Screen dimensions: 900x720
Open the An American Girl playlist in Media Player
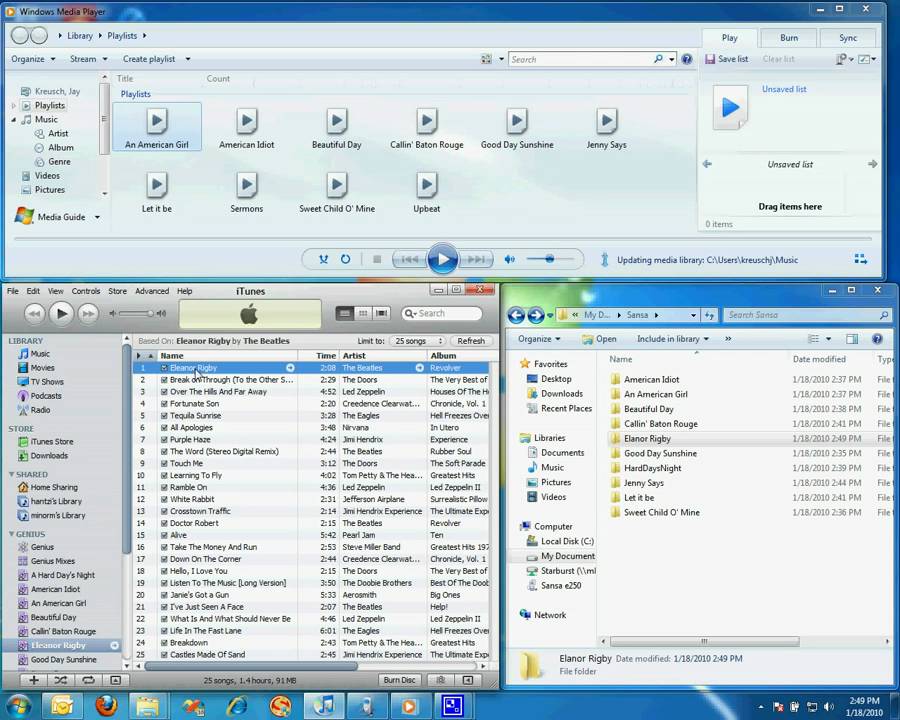[157, 127]
